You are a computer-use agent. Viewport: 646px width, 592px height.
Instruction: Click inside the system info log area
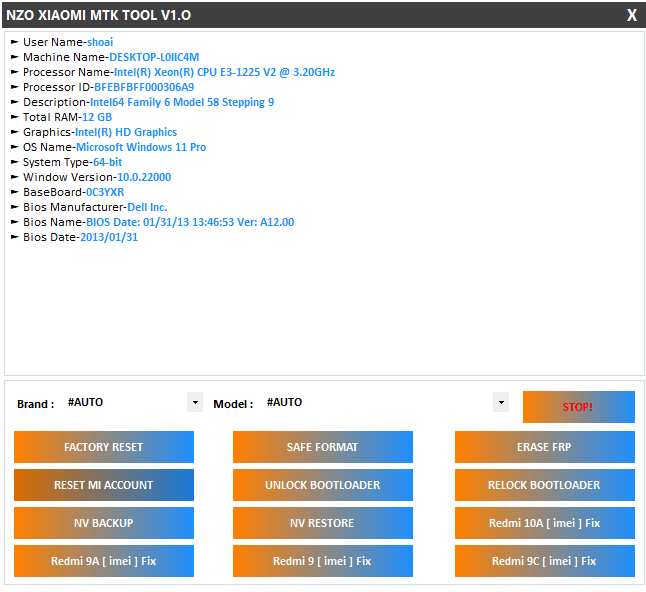[x=324, y=300]
